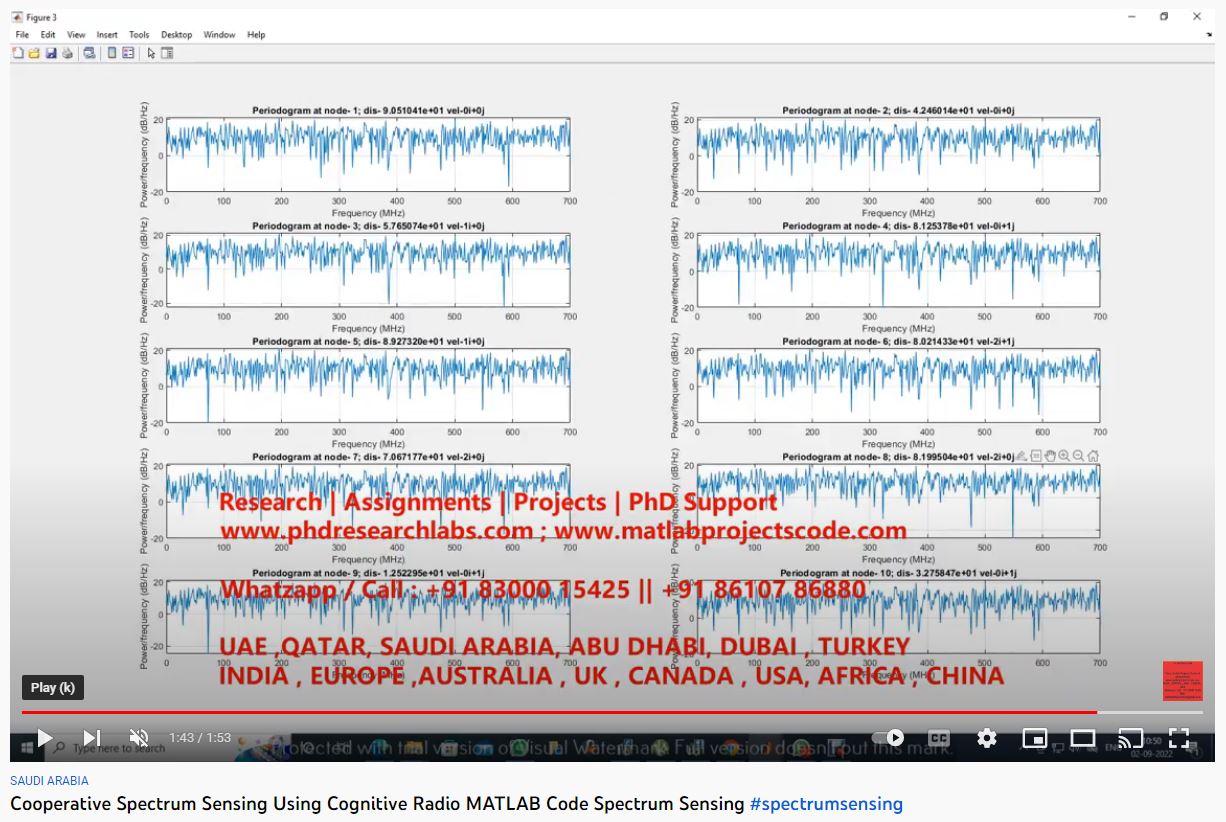Open the Tools menu in the Figure window
This screenshot has width=1226, height=822.
(x=139, y=35)
